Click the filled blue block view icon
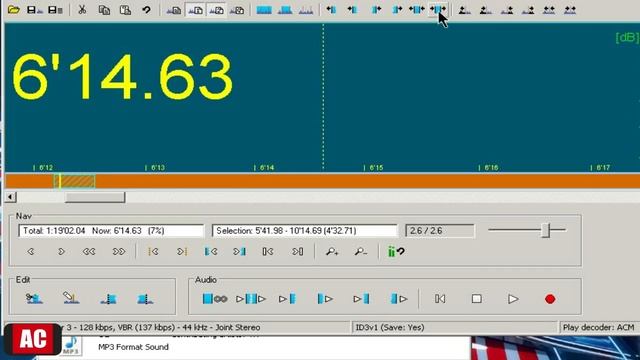Viewport: 640px width, 360px height. (264, 9)
